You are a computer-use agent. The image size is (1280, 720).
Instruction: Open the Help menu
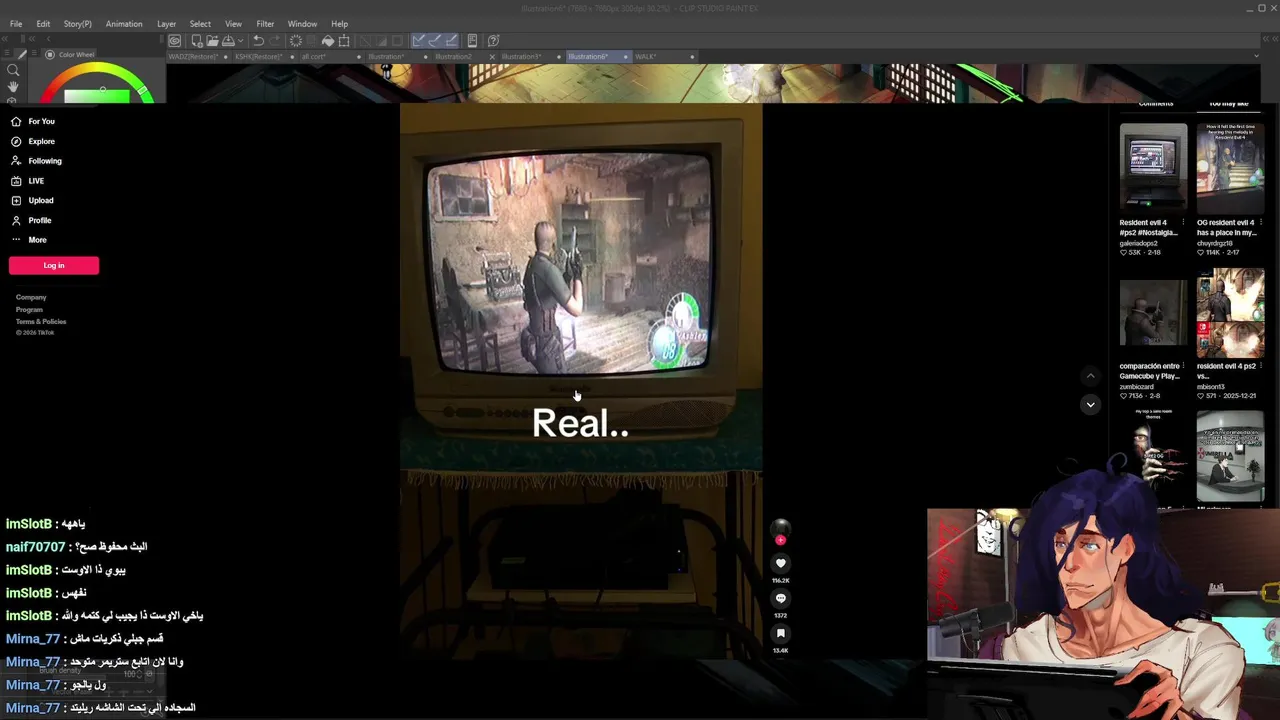point(340,24)
